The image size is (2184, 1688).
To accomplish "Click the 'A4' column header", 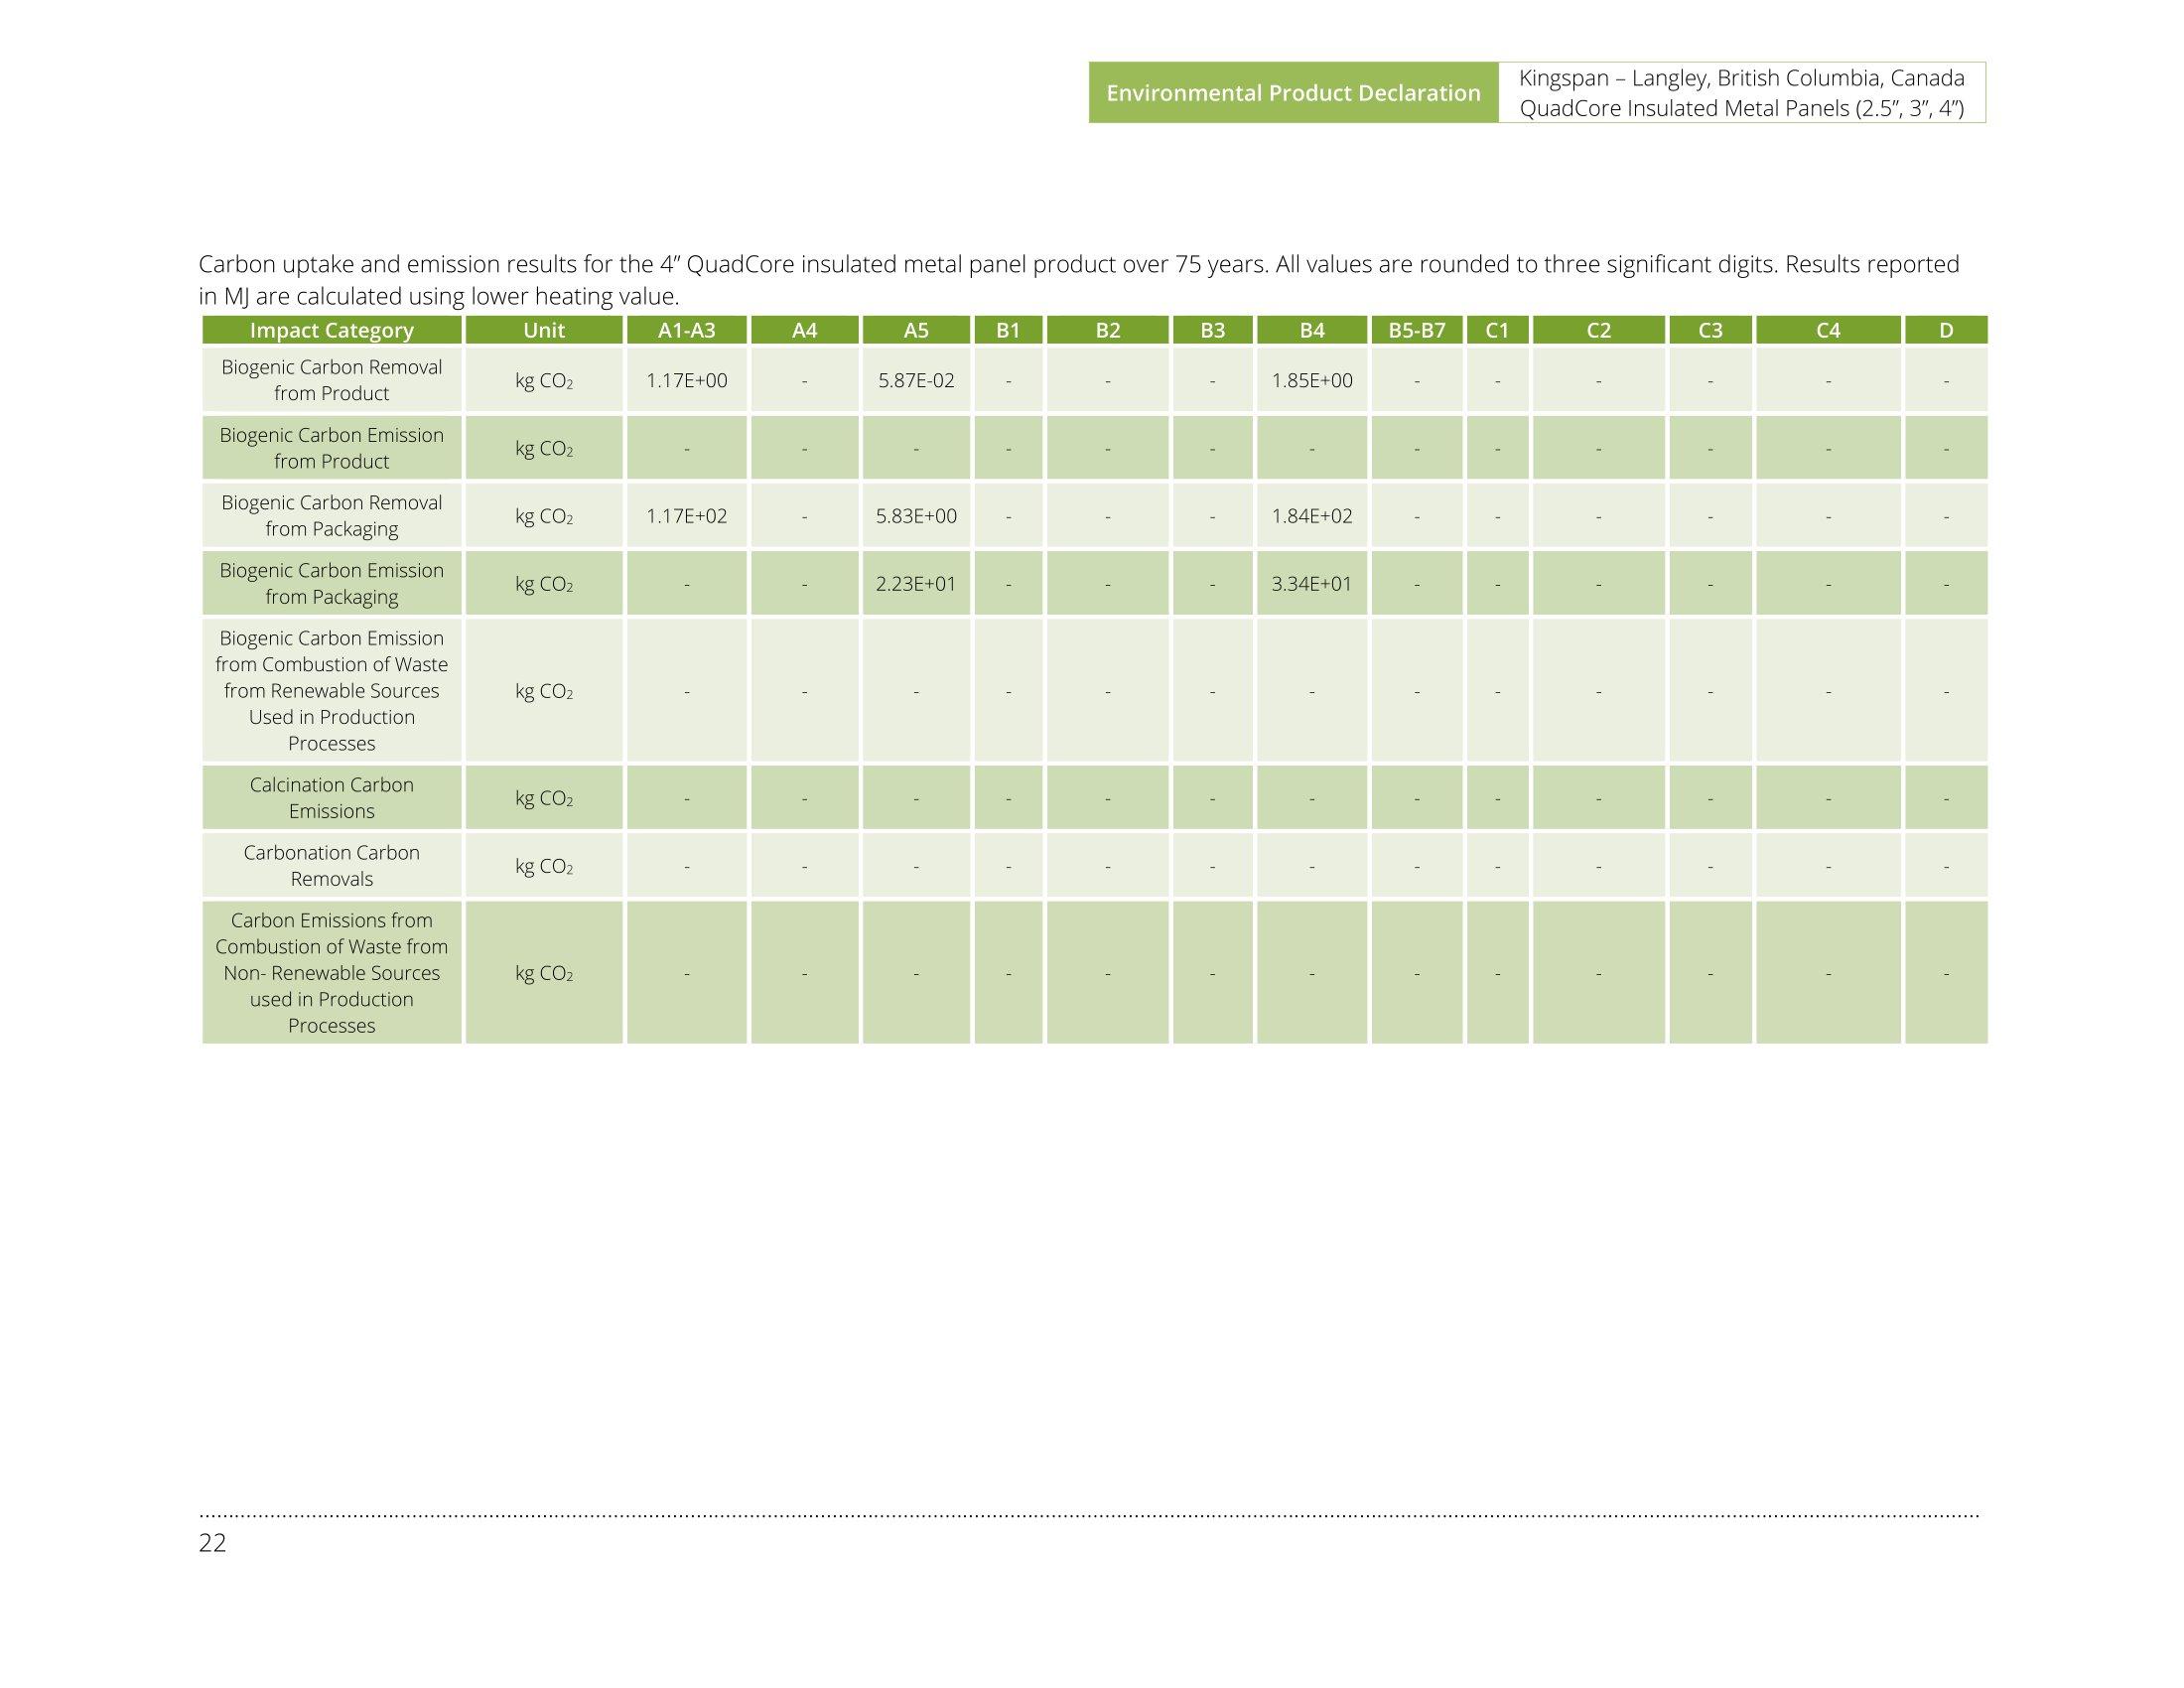I will pyautogui.click(x=805, y=330).
